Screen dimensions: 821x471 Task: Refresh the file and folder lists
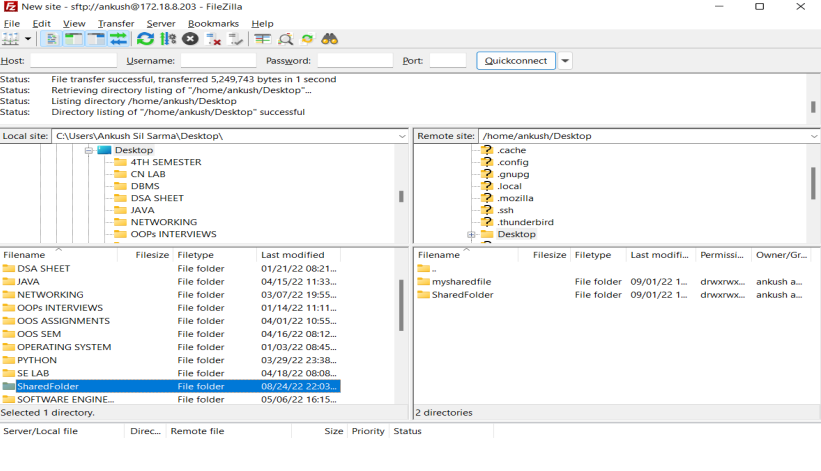[x=146, y=39]
